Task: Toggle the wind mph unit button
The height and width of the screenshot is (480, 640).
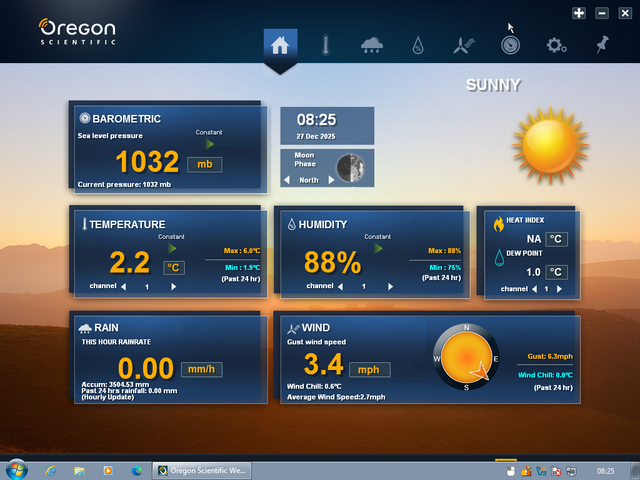Action: coord(367,369)
